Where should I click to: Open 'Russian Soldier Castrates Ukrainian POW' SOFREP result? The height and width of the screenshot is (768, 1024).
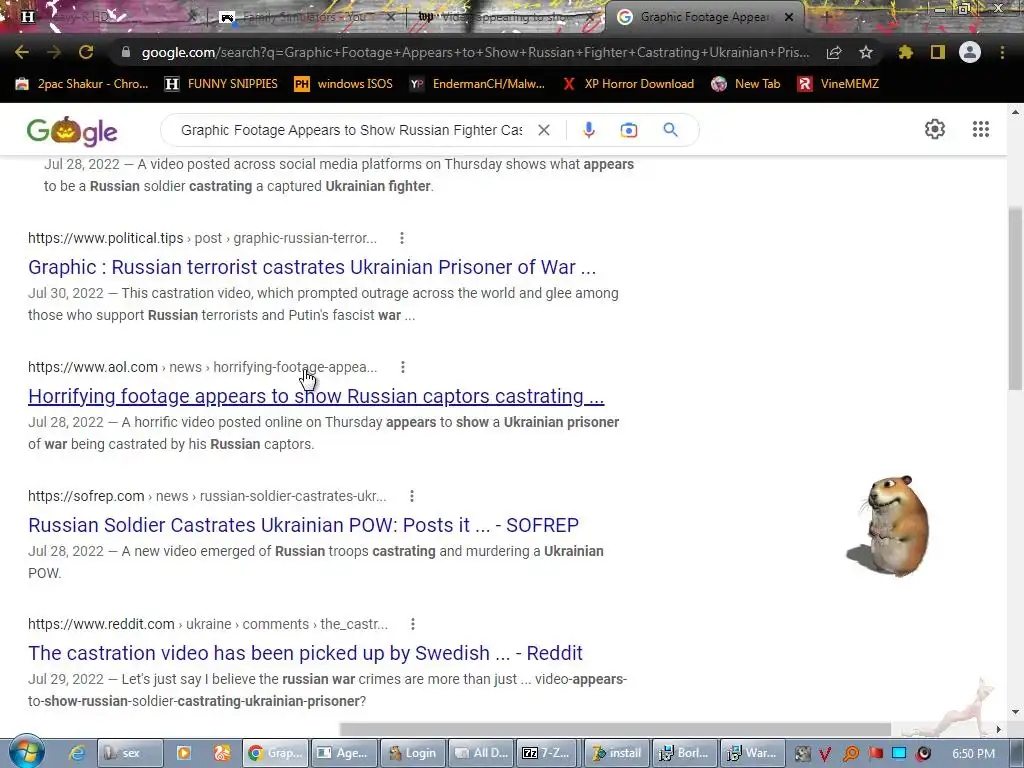tap(304, 525)
